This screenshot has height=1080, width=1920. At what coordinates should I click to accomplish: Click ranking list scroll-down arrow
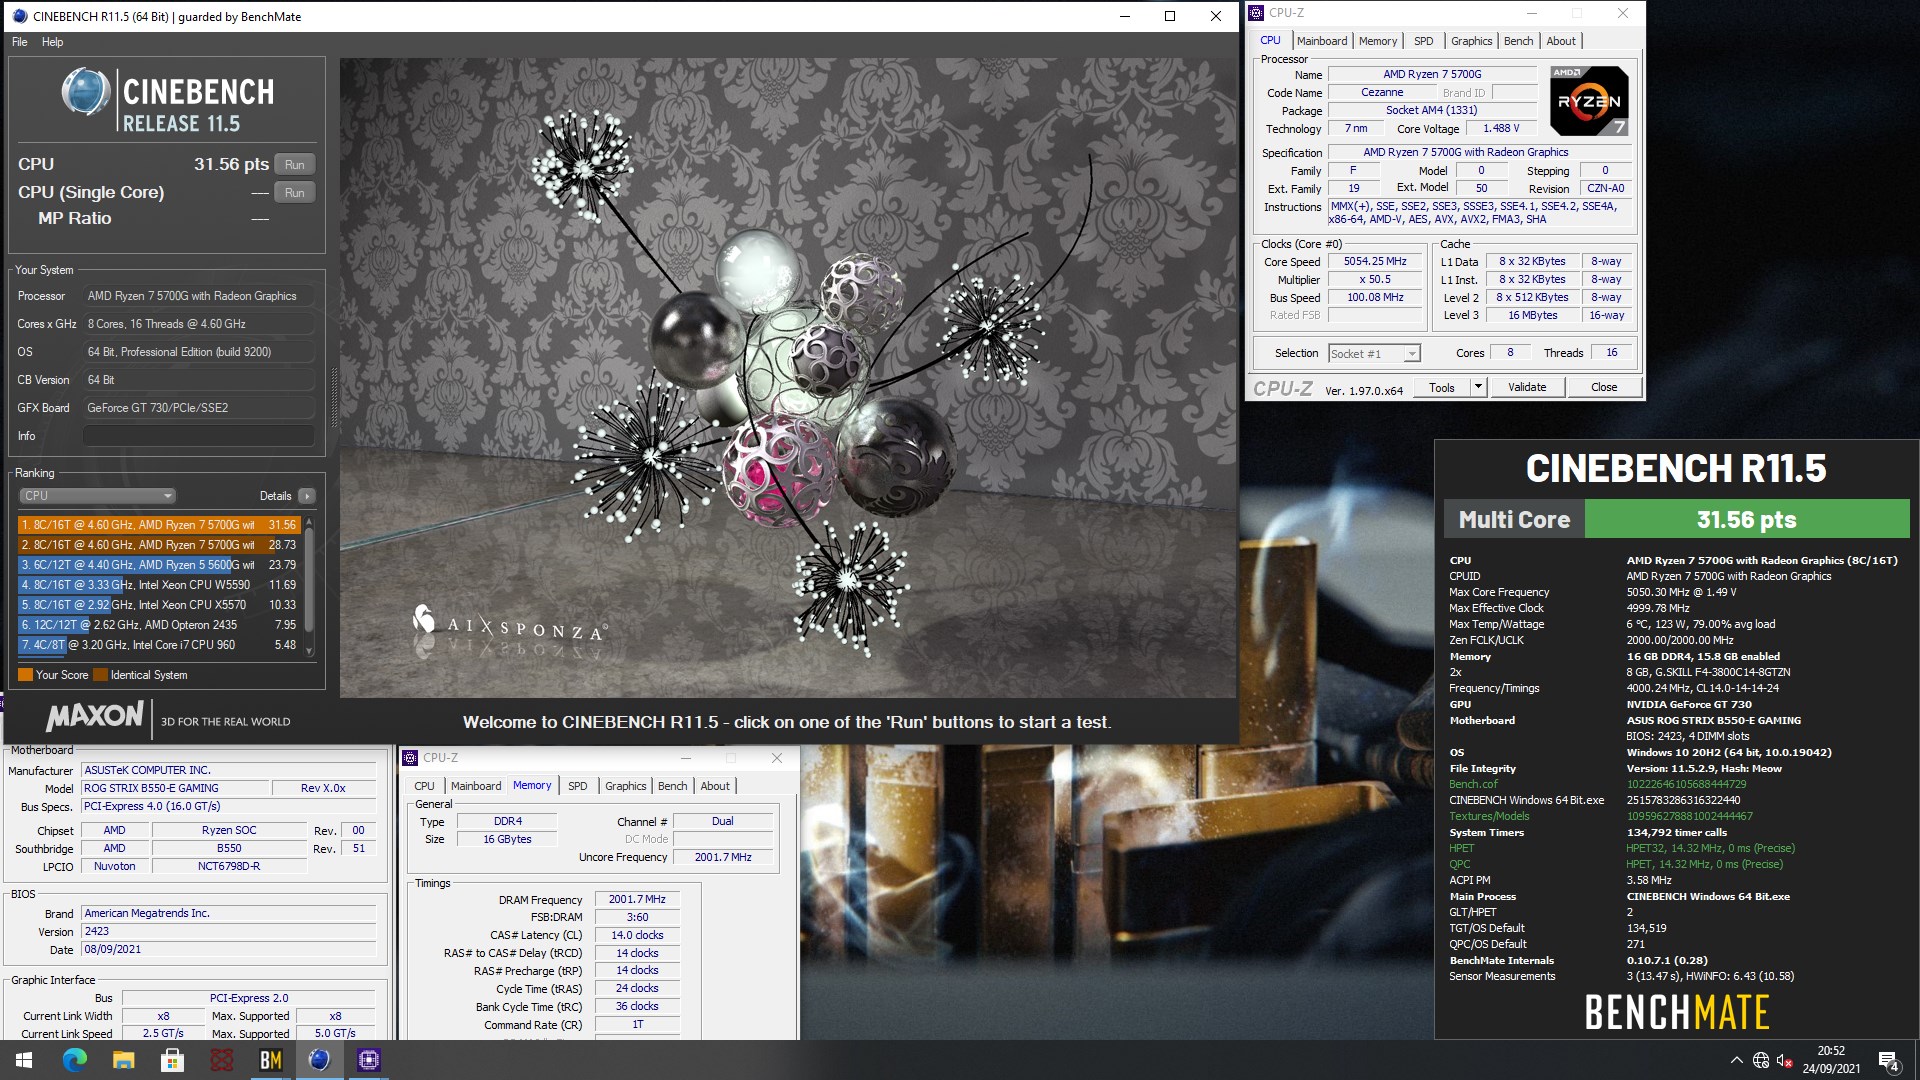point(309,651)
